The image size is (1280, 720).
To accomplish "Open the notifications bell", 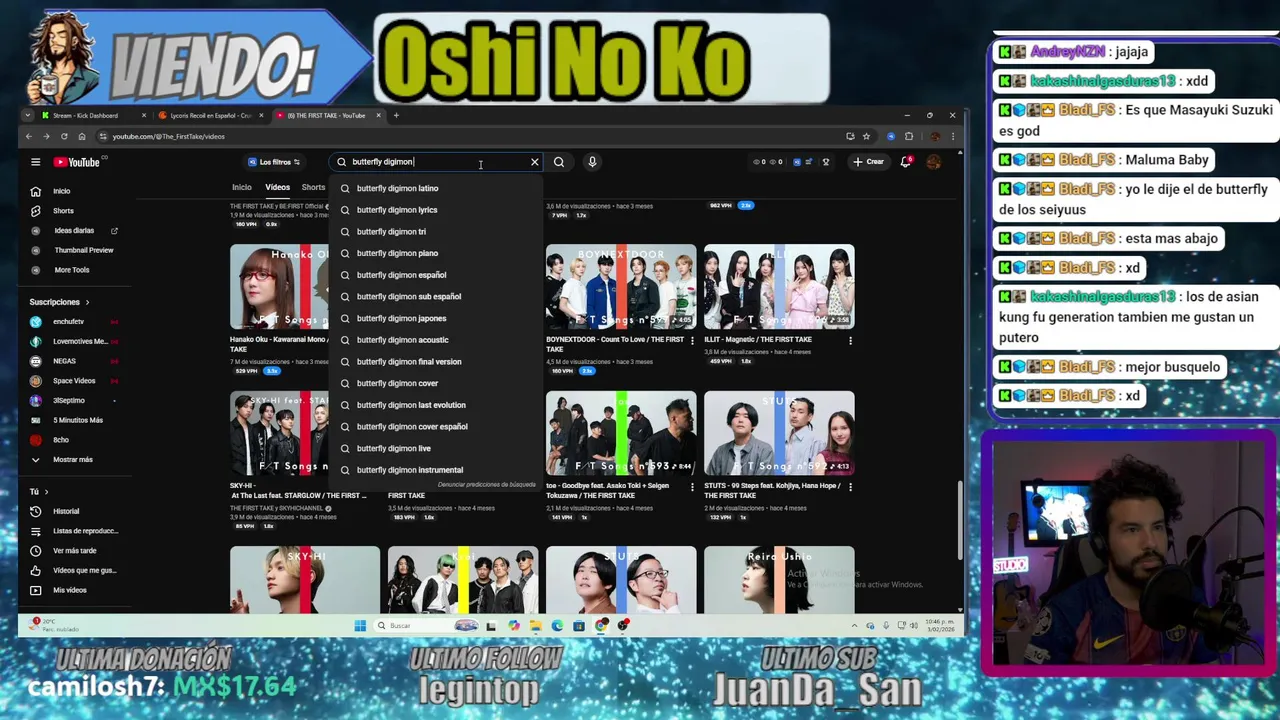I will click(x=906, y=162).
